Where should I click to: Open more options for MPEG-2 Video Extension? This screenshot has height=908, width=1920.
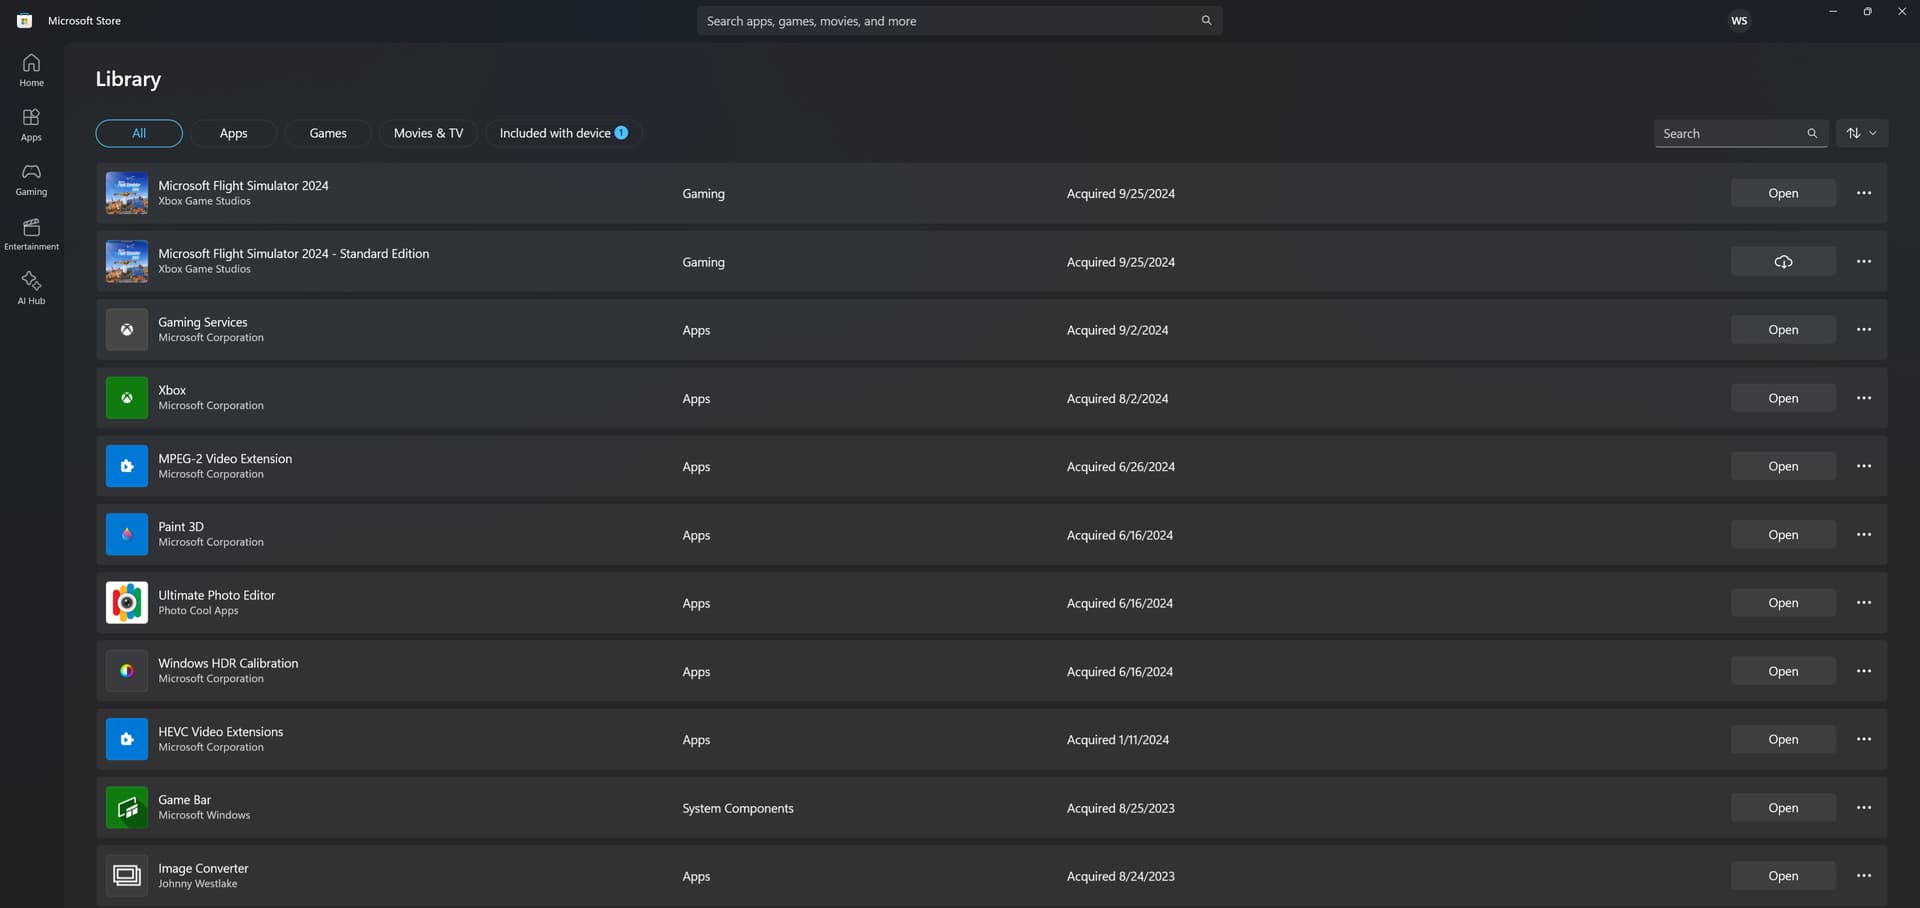click(x=1864, y=466)
